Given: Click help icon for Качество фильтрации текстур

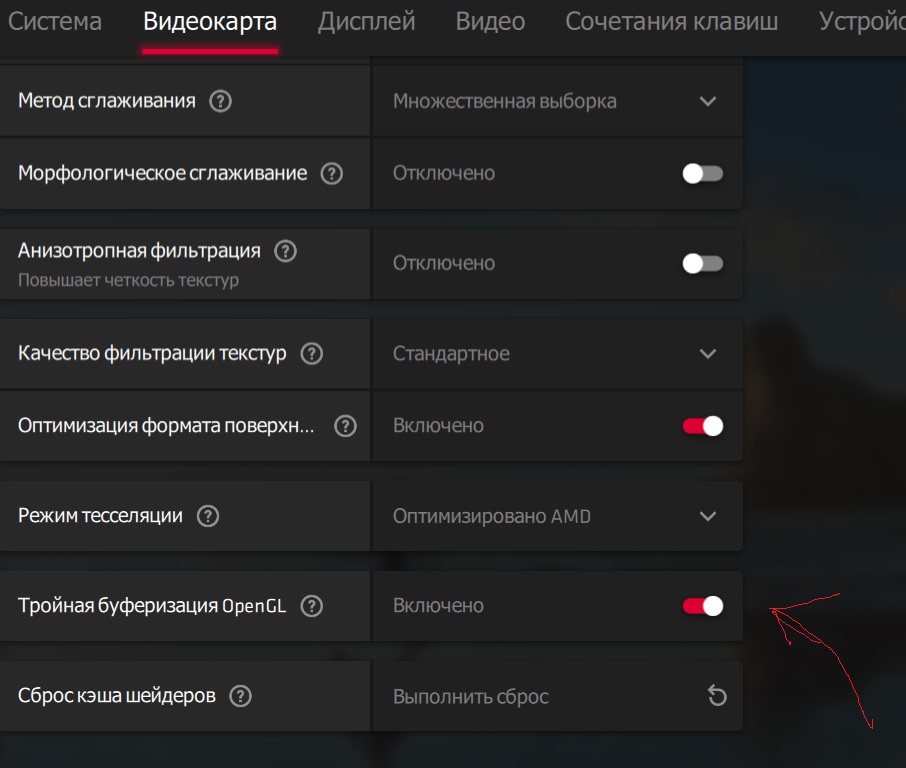Looking at the screenshot, I should click(312, 353).
